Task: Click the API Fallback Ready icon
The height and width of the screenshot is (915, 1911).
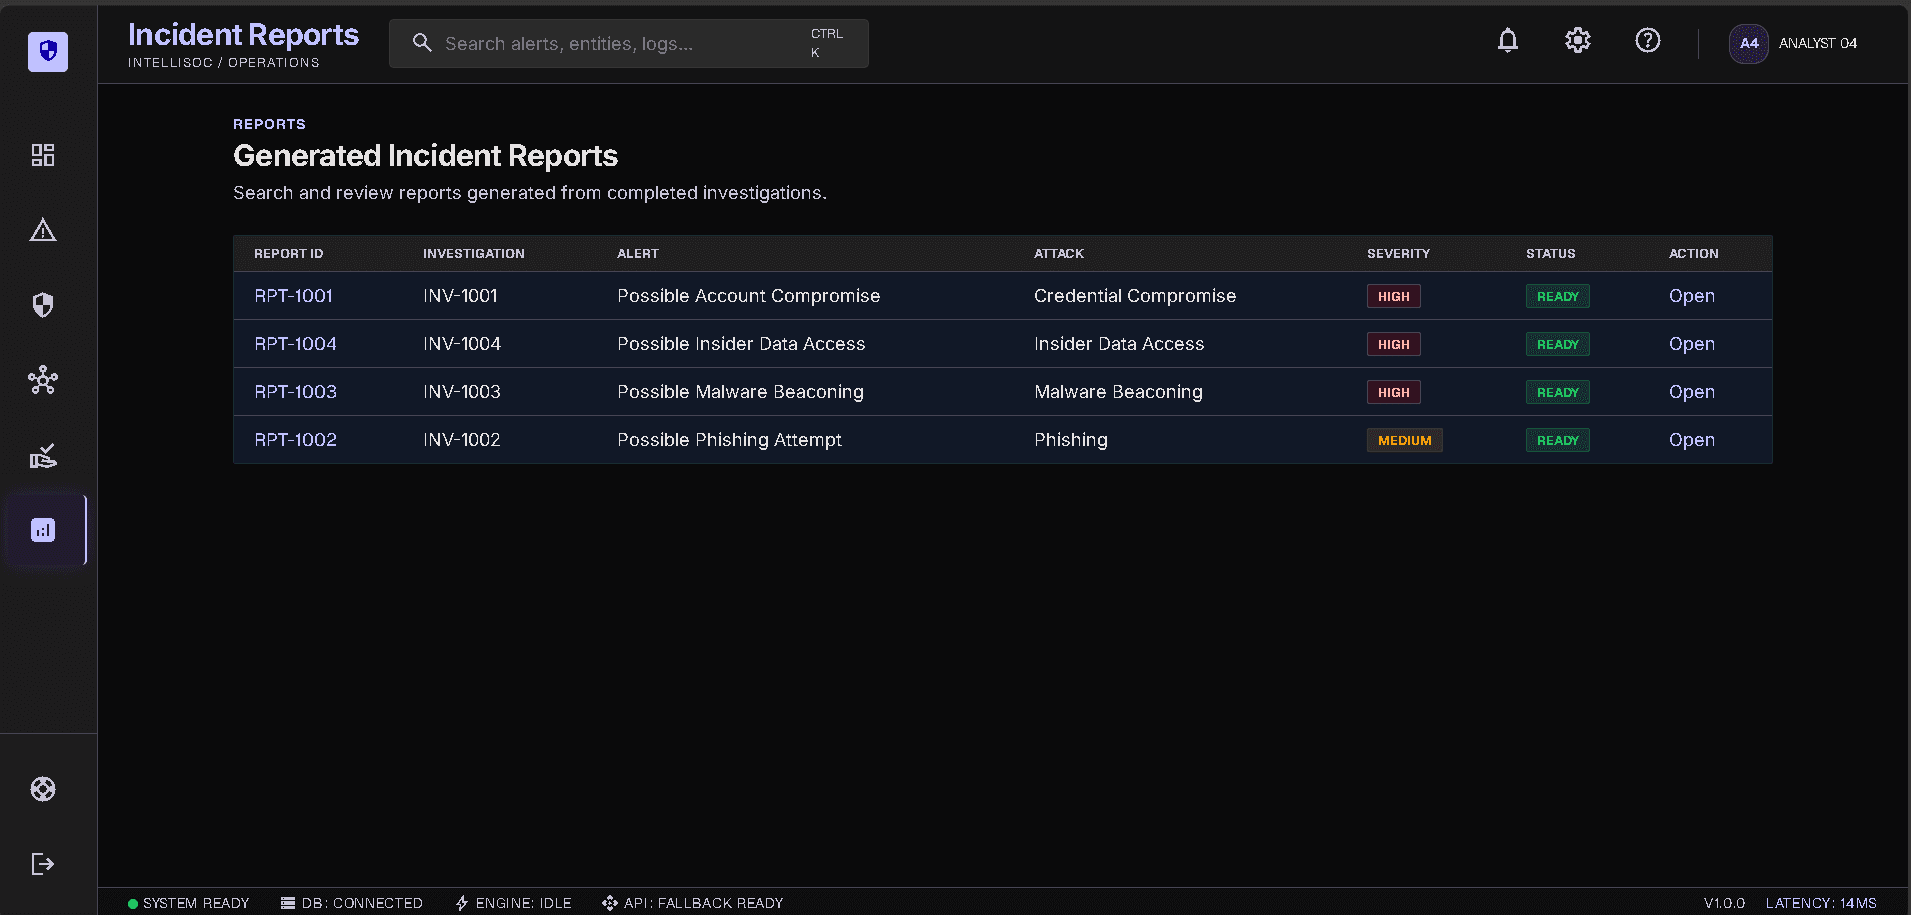Action: [x=610, y=903]
